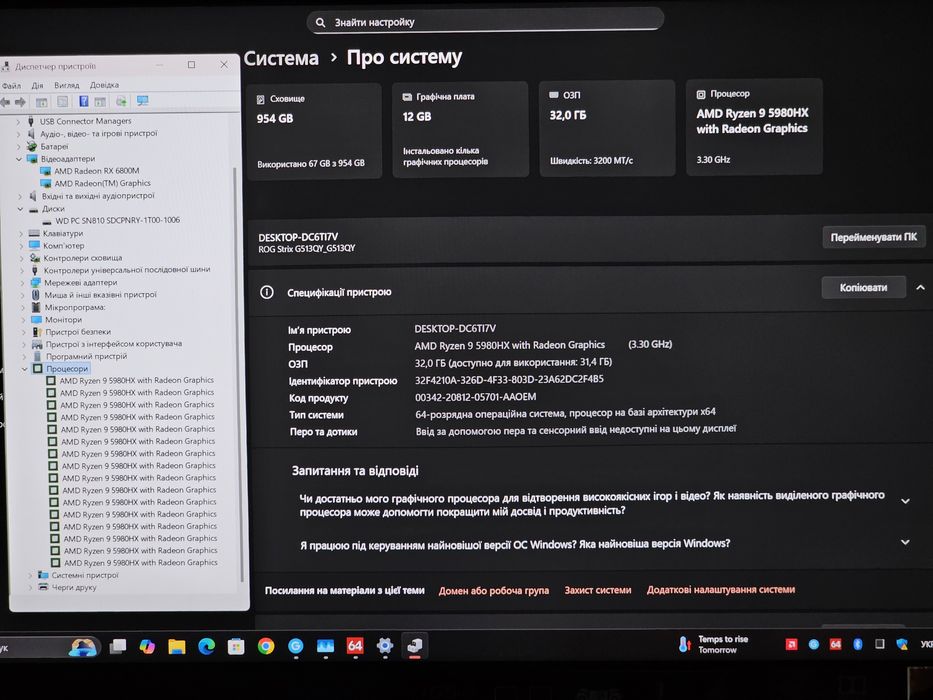Screen dimensions: 933x700
Task: Click the Scan for hardware changes monitor icon
Action: 142,101
